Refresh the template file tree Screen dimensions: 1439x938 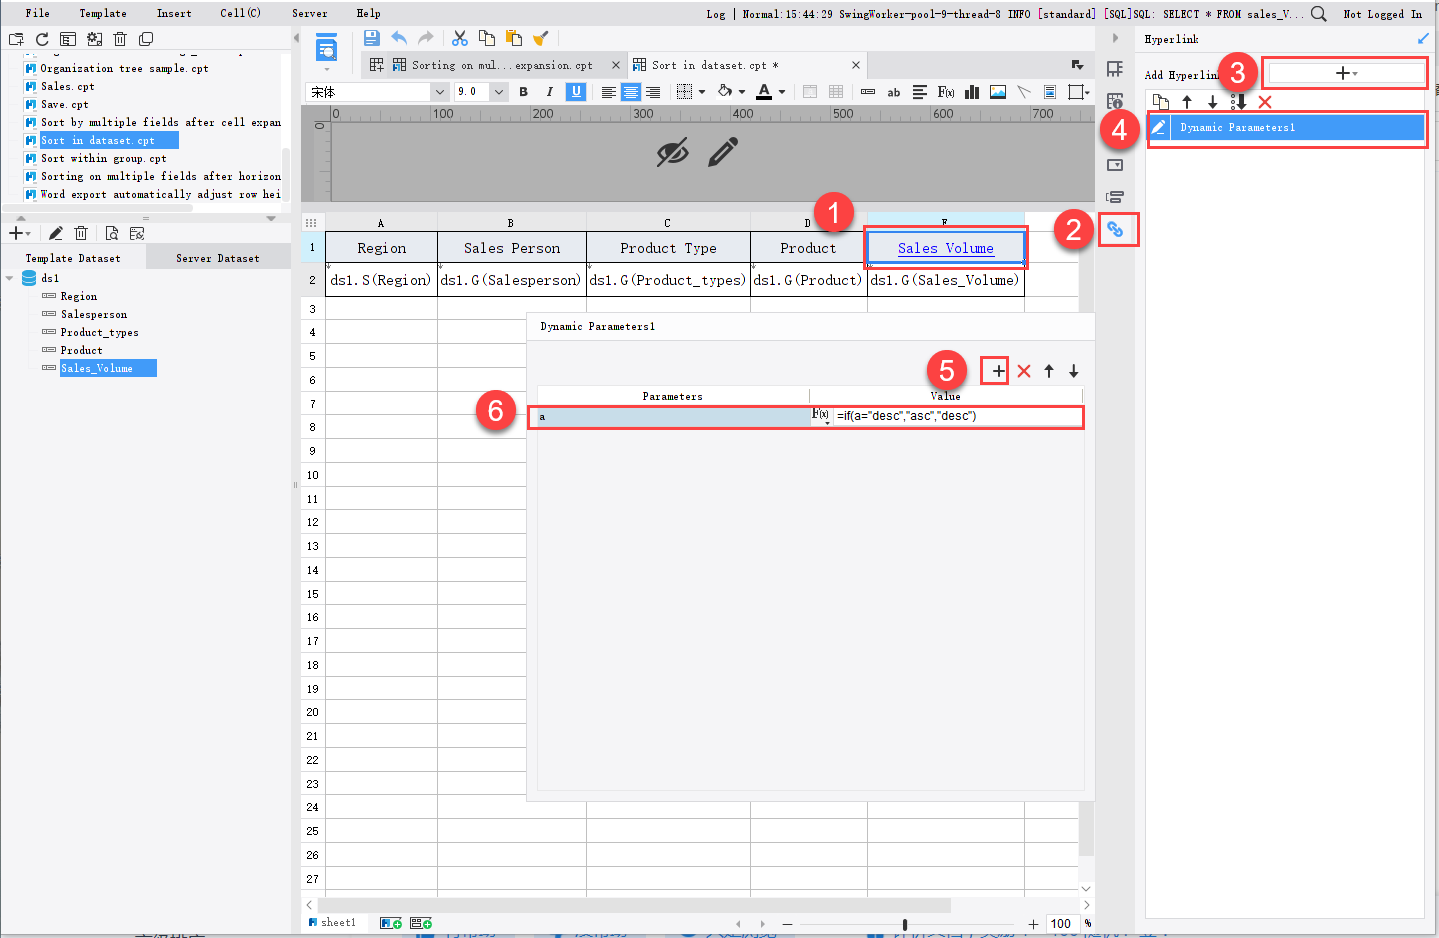(x=42, y=39)
